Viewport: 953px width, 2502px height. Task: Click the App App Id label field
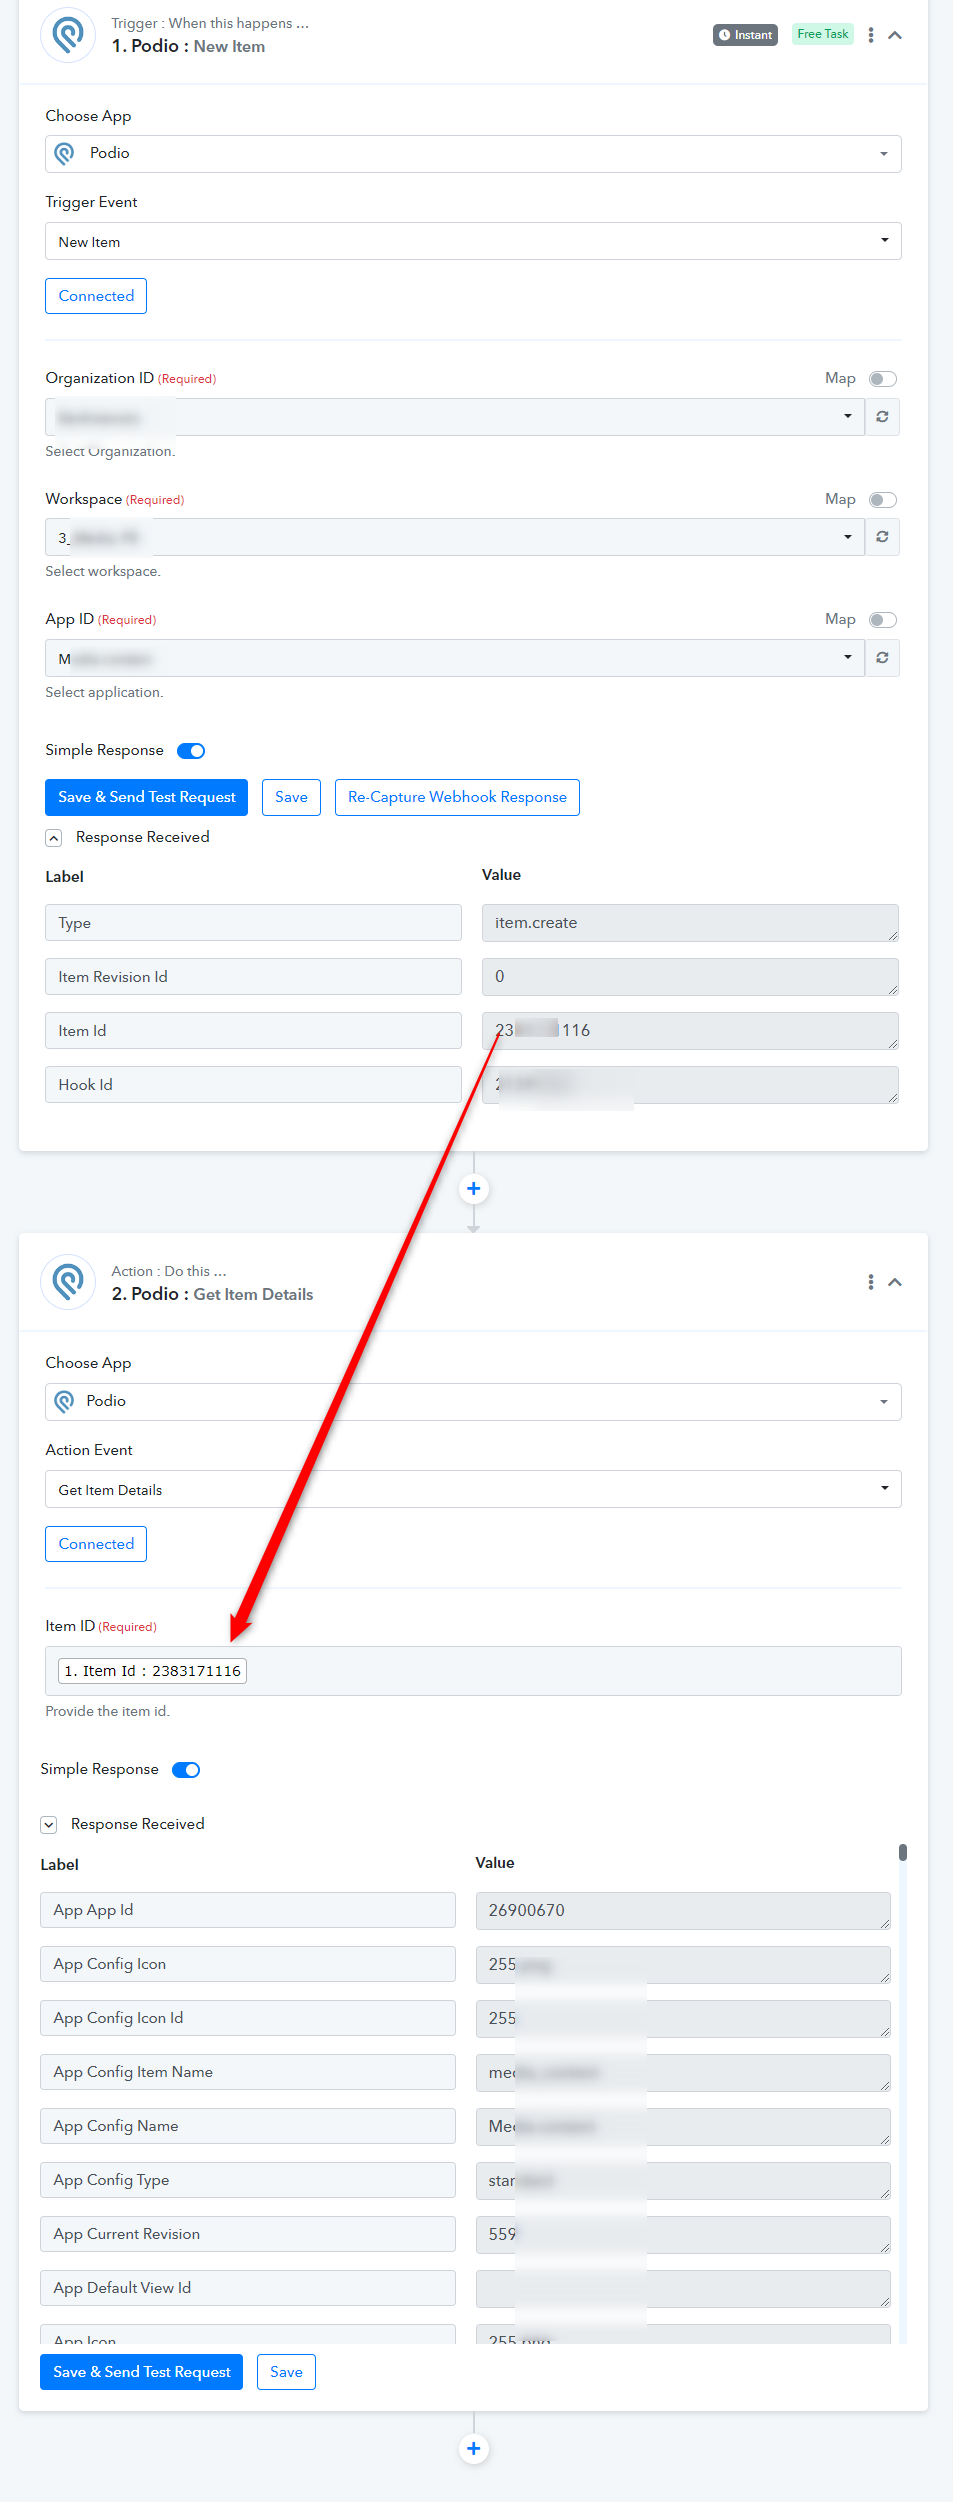tap(248, 1910)
